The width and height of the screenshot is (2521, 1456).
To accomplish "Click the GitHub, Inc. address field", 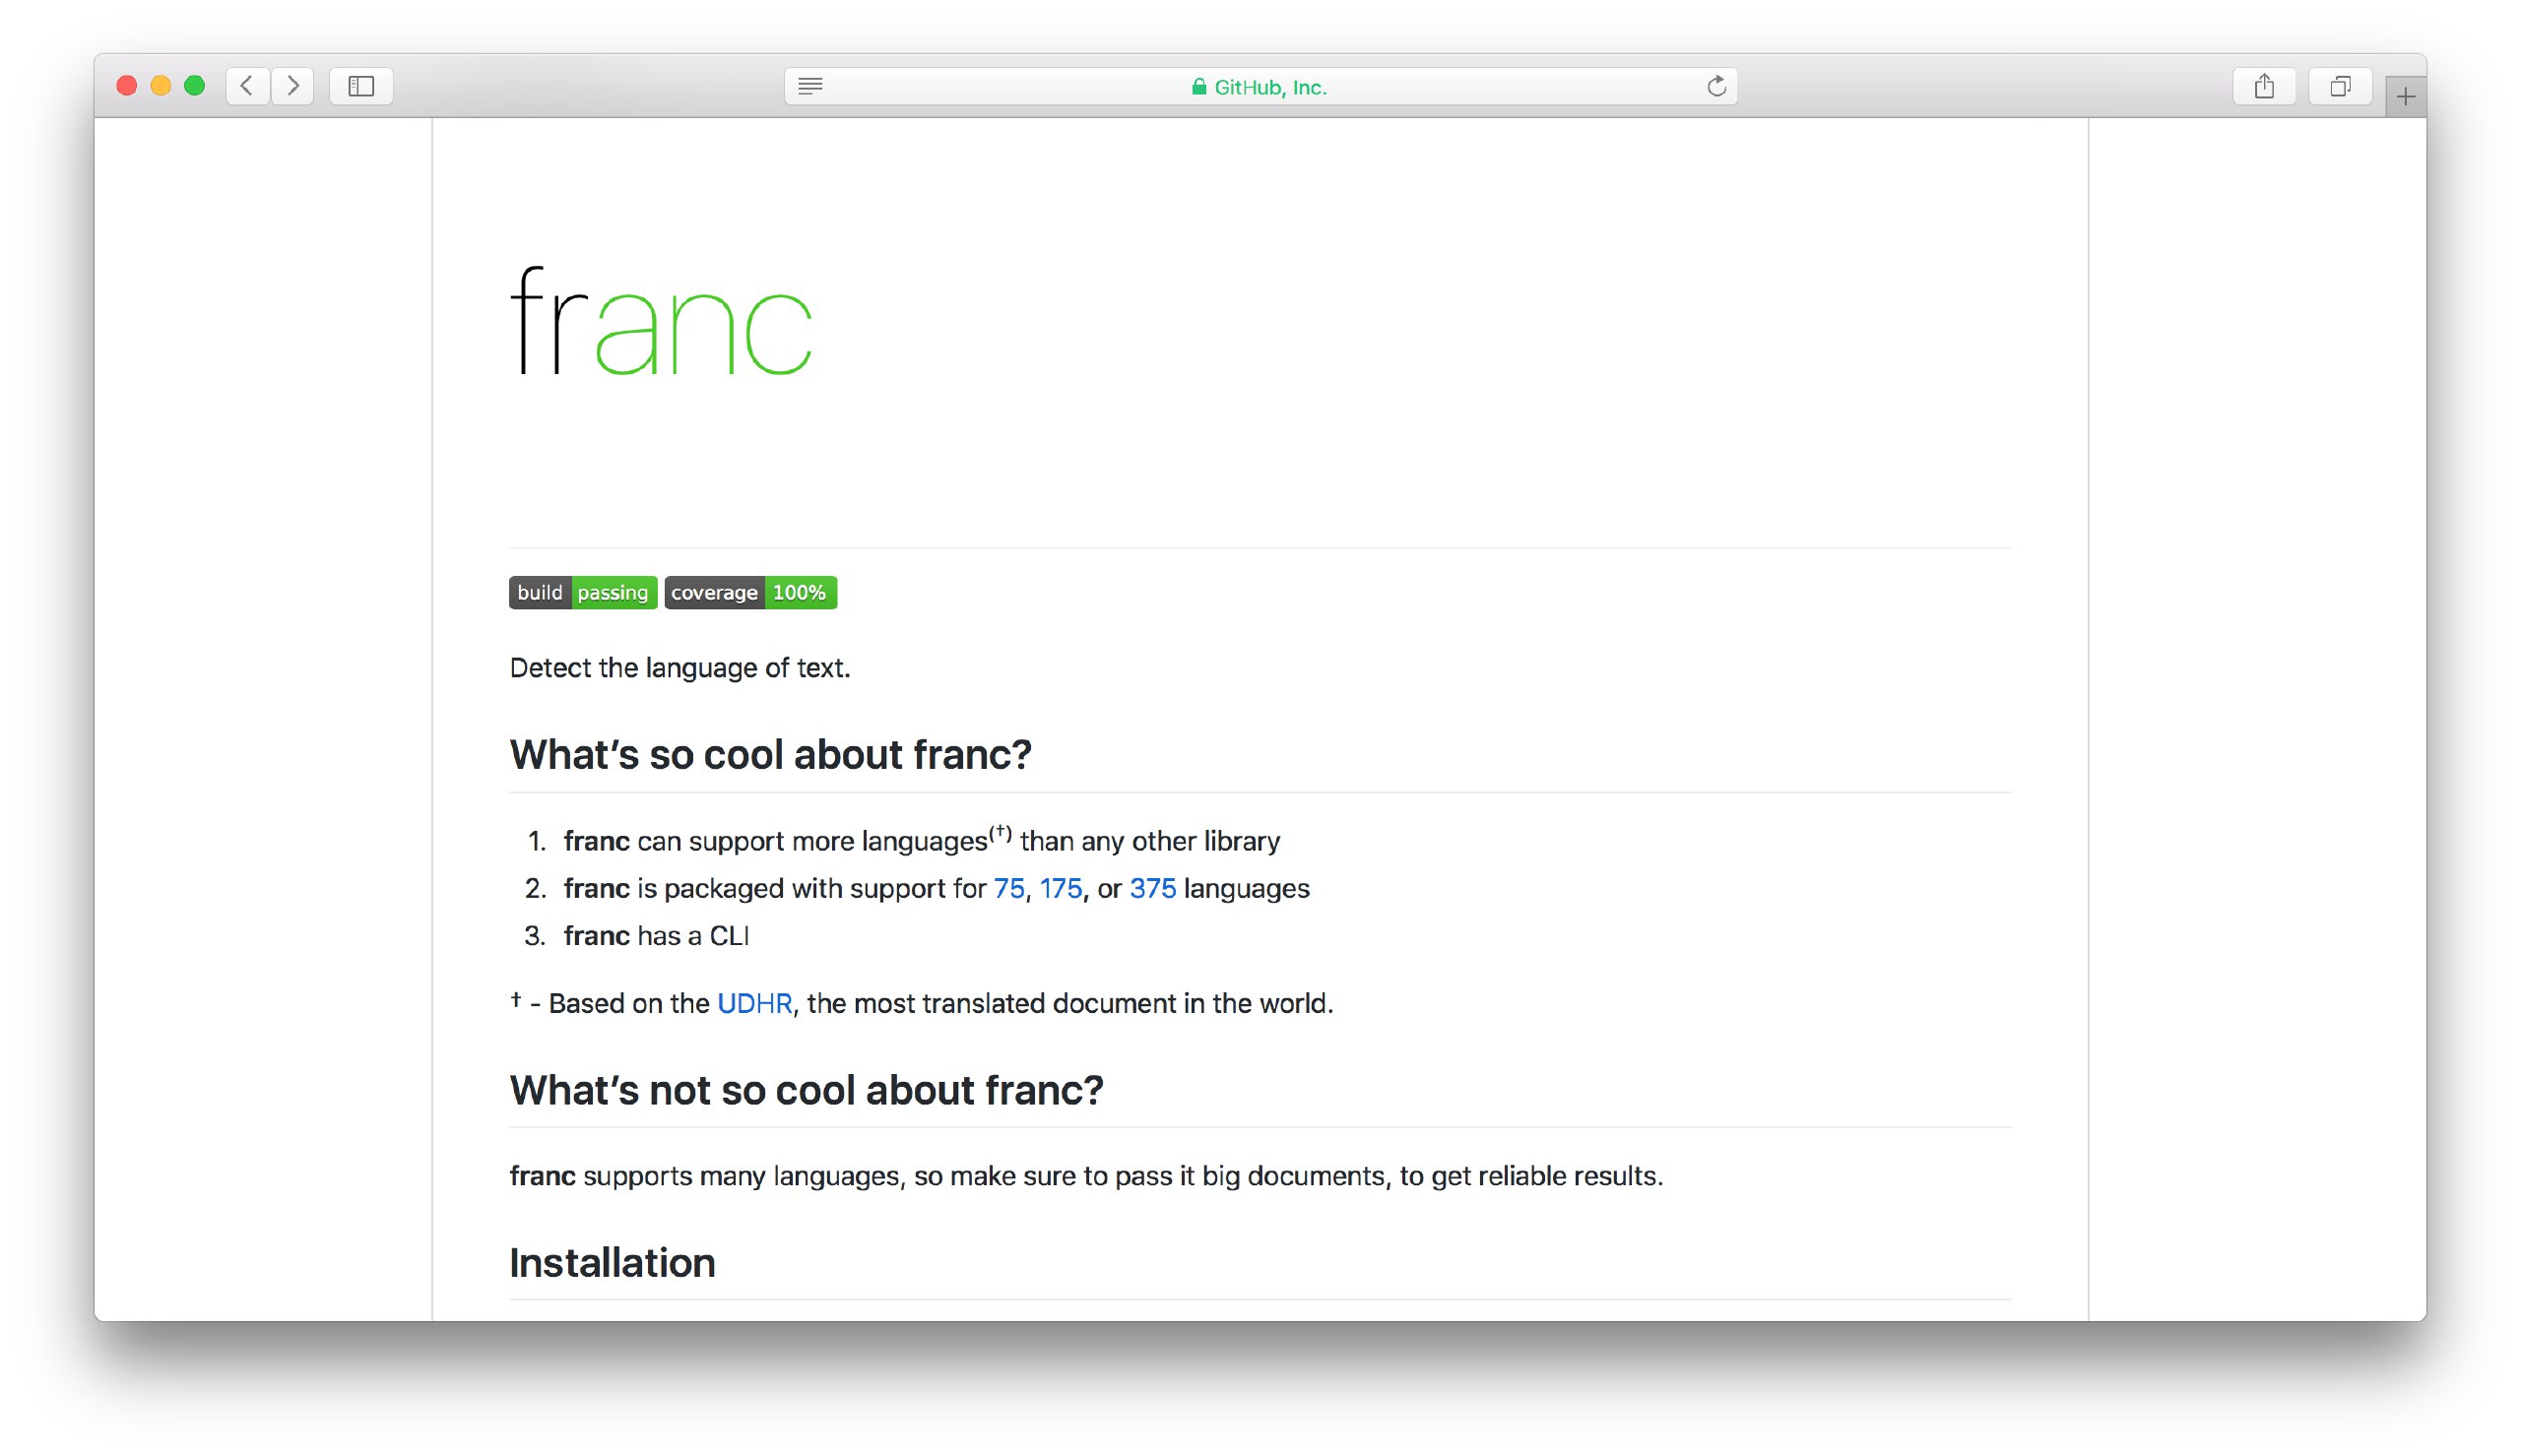I will tap(1260, 86).
